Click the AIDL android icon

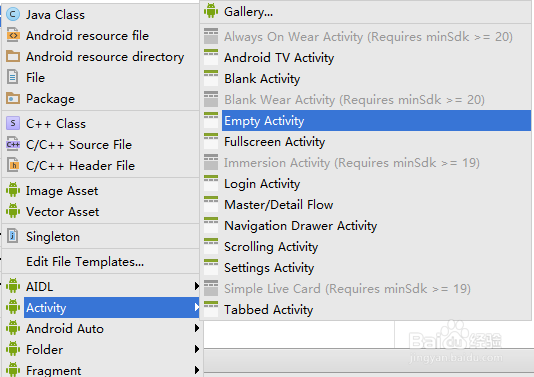point(13,286)
